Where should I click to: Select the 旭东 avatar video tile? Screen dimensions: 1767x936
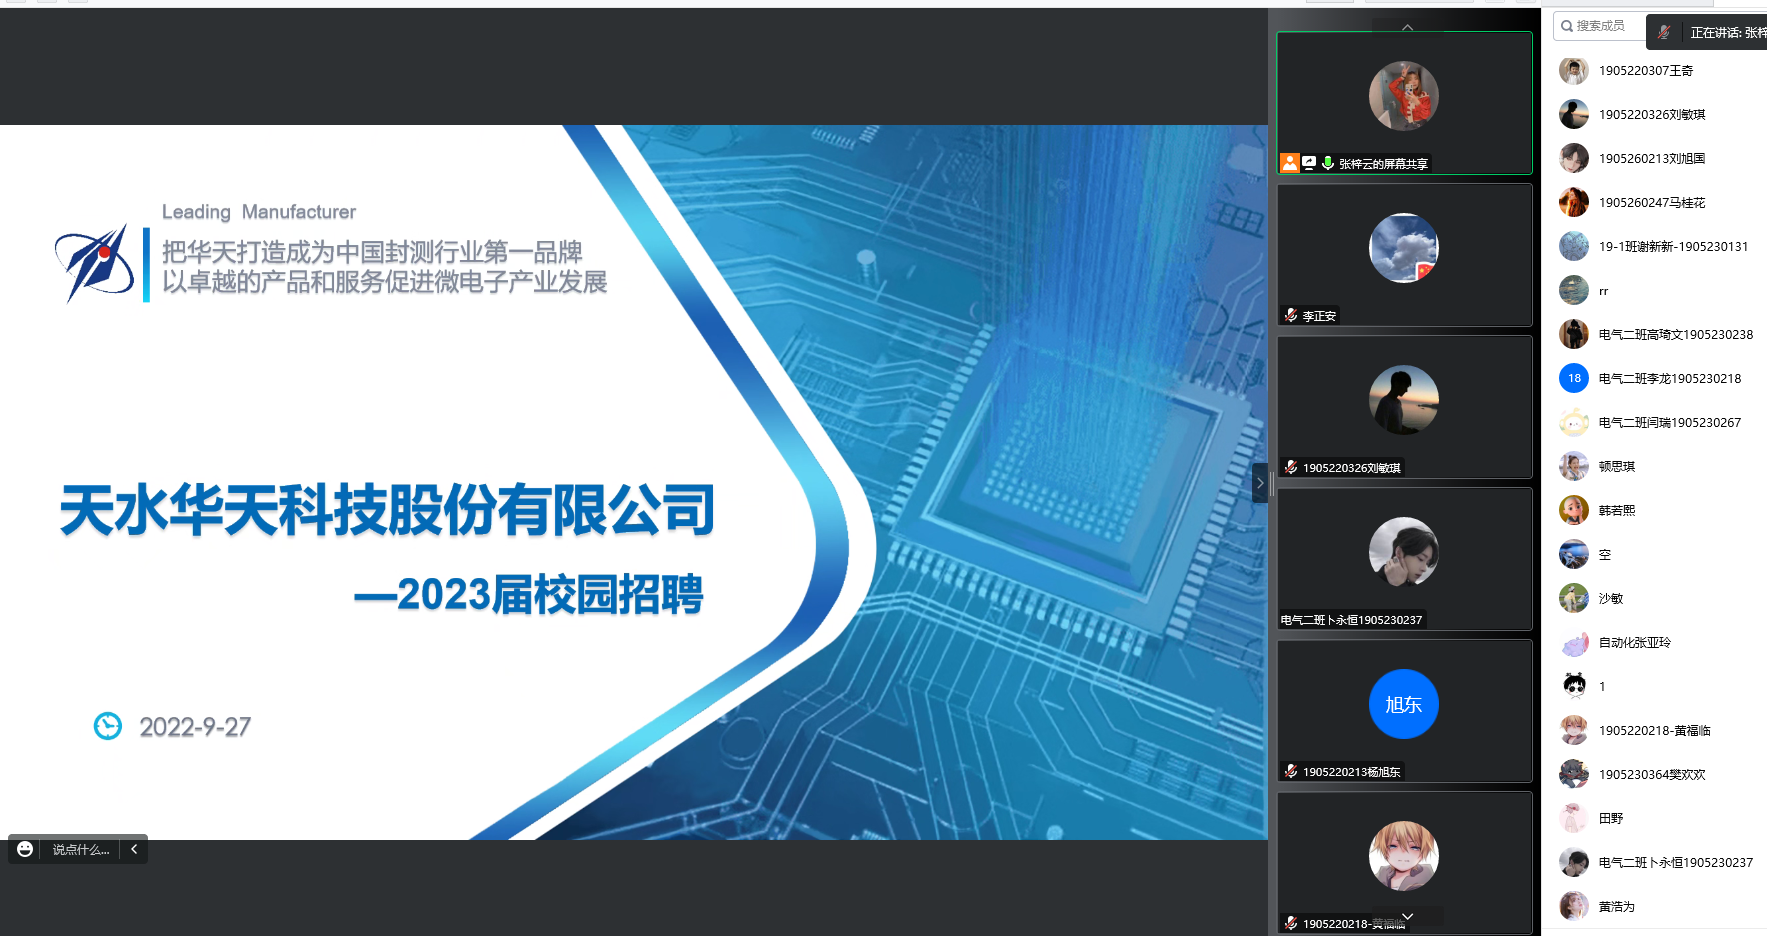pos(1403,704)
